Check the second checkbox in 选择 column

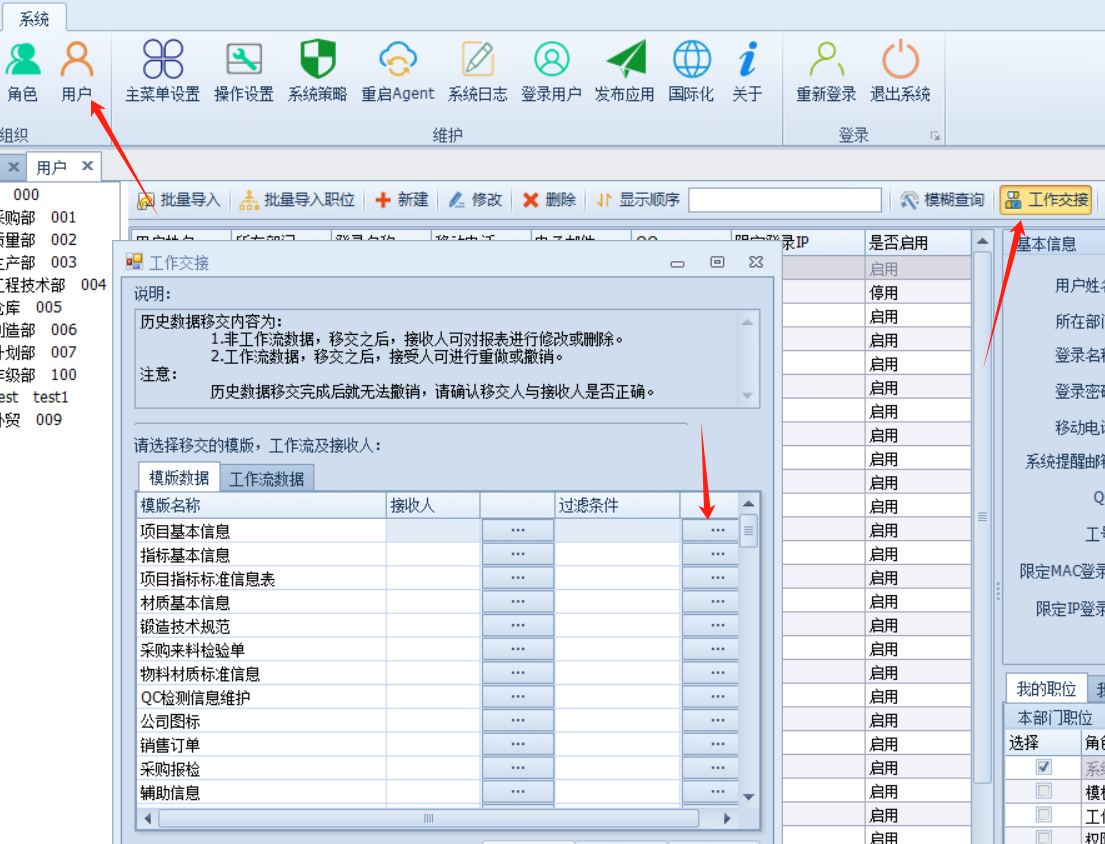tap(1044, 791)
